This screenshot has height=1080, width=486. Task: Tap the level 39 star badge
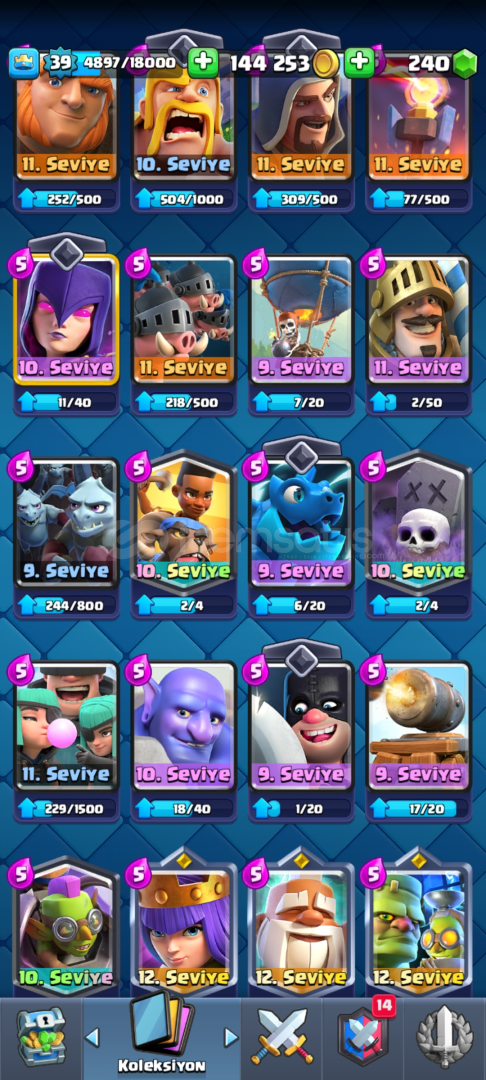click(x=61, y=63)
